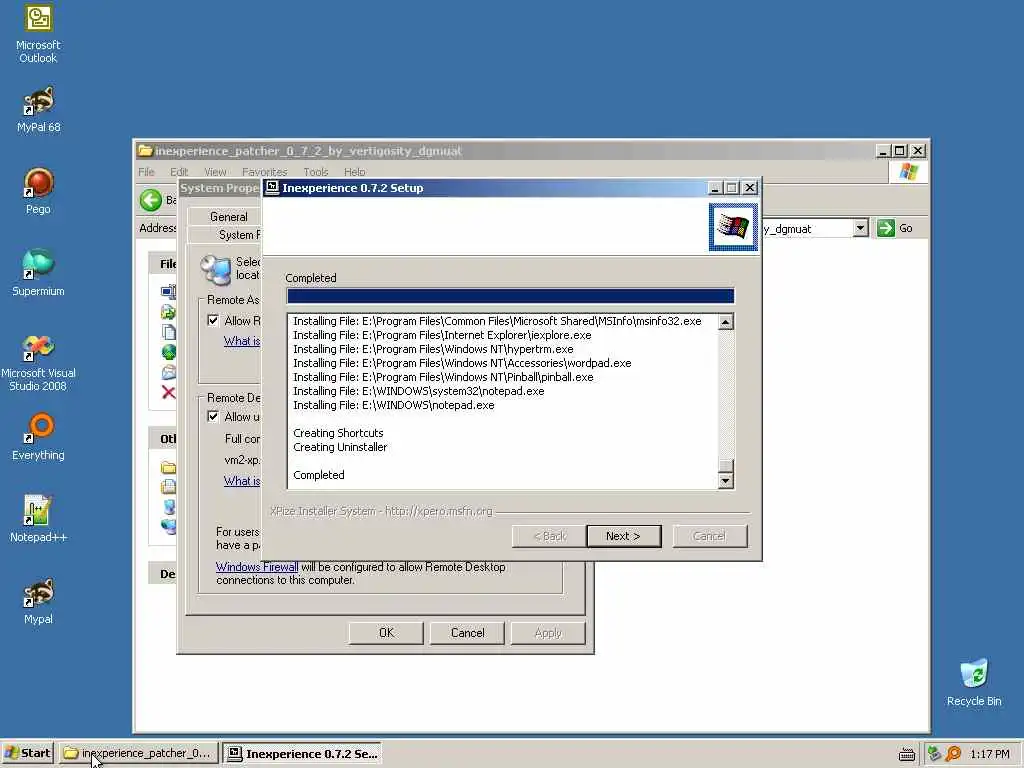
Task: Select the MyPal 68 desktop shortcut
Action: (38, 110)
